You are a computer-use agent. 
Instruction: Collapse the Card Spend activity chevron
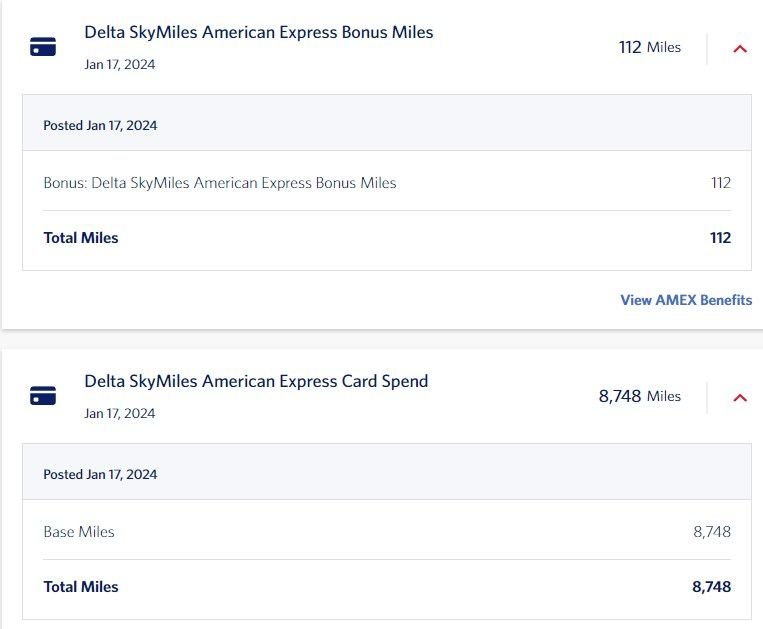[x=740, y=397]
